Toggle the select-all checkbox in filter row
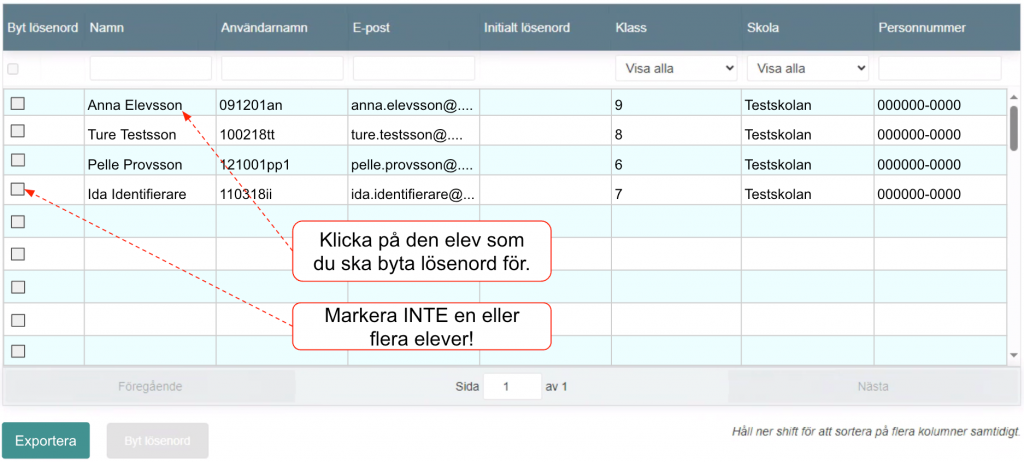 coord(13,69)
